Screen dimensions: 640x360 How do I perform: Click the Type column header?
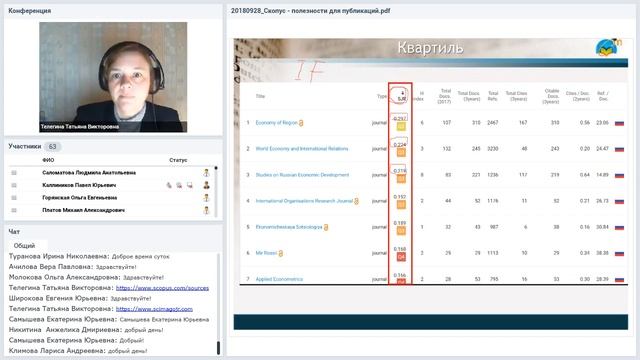[381, 96]
